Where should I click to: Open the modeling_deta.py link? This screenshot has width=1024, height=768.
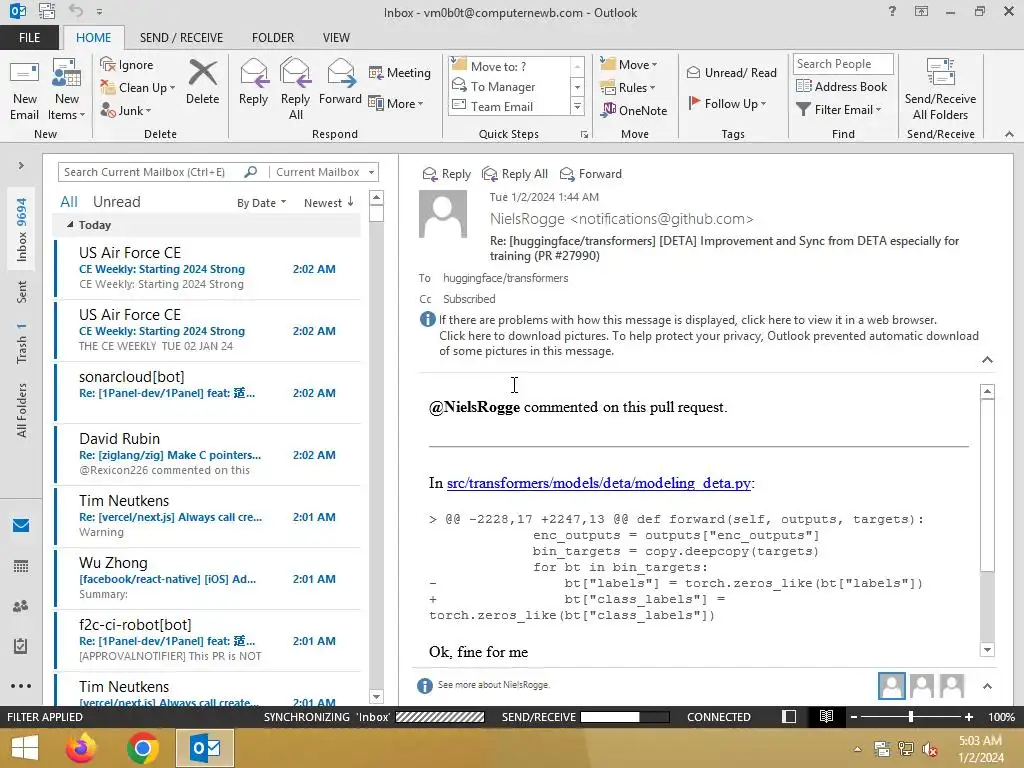599,483
